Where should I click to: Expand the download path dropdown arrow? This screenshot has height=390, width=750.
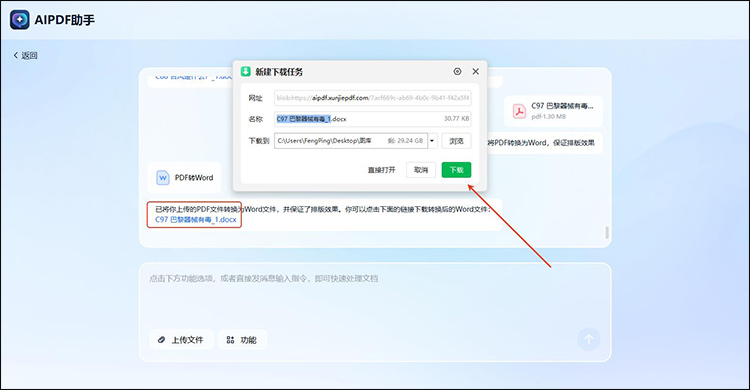432,141
